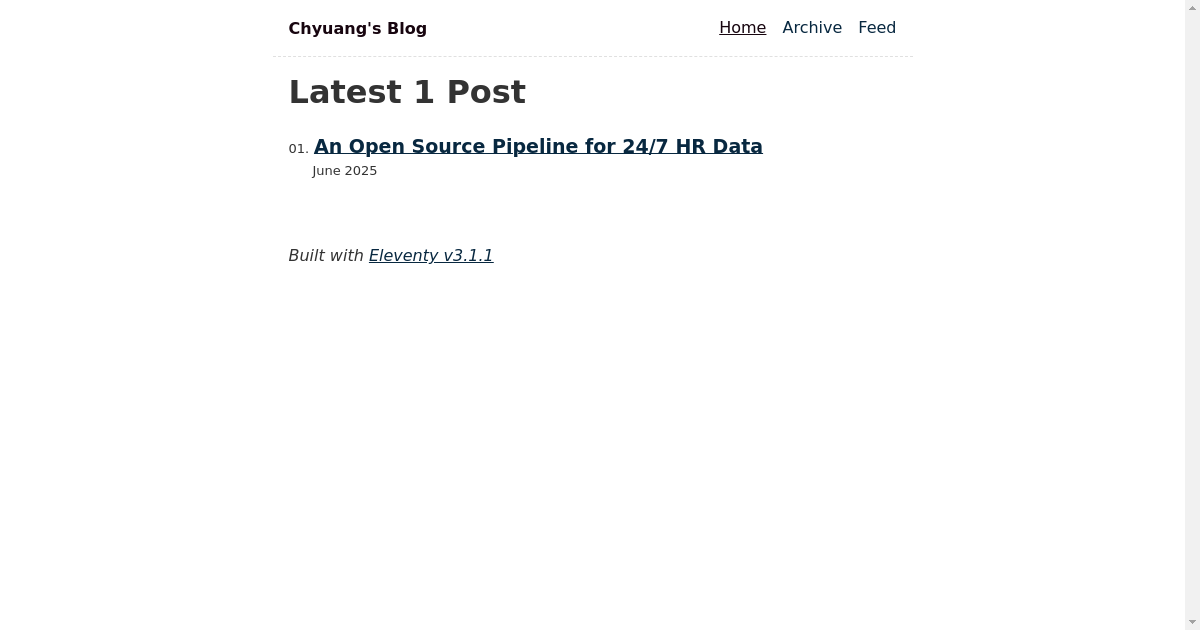Image resolution: width=1200 pixels, height=630 pixels.
Task: Click the Built with footer text
Action: [x=326, y=256]
